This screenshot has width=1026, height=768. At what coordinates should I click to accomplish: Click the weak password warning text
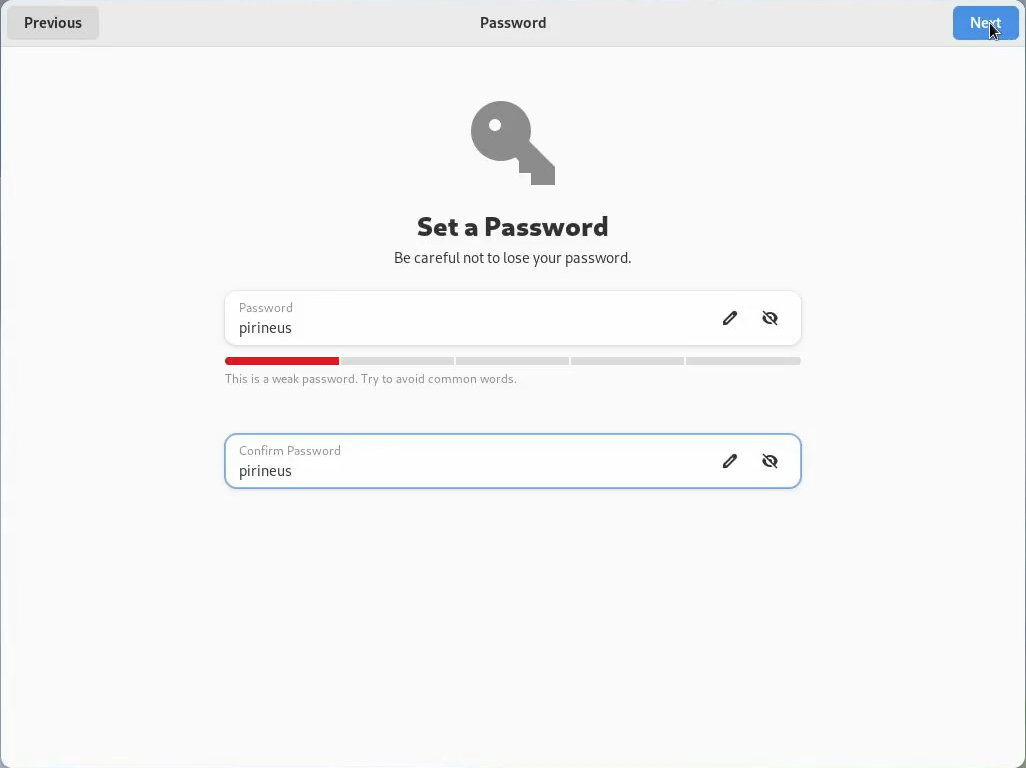[x=371, y=380]
